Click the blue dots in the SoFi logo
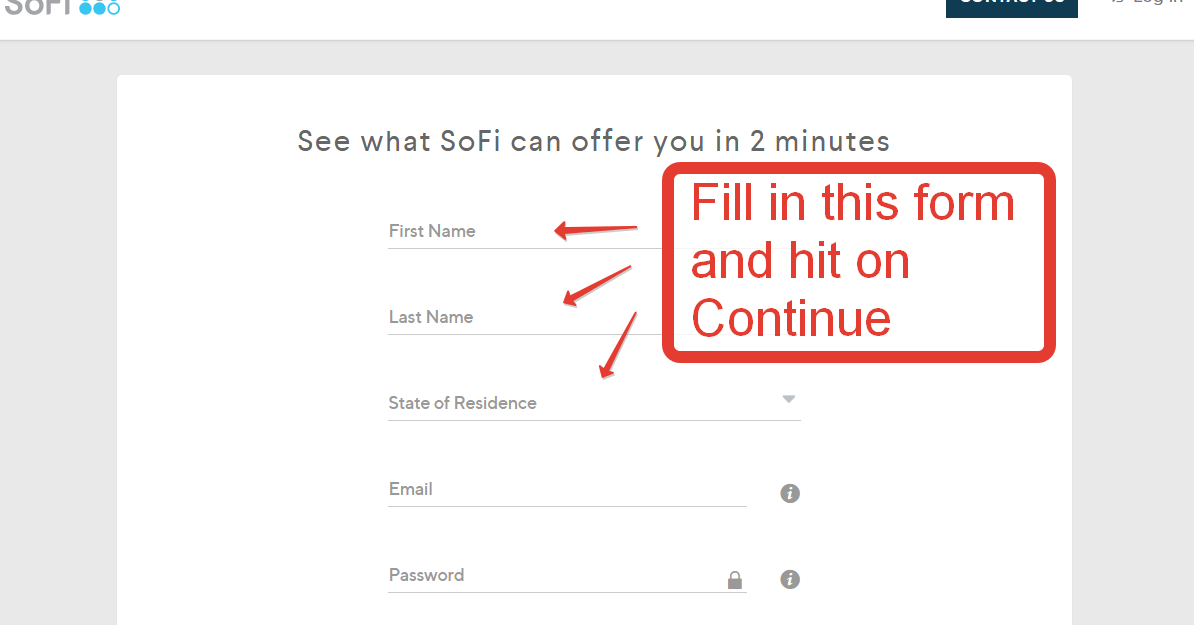The image size is (1194, 625). tap(100, 8)
